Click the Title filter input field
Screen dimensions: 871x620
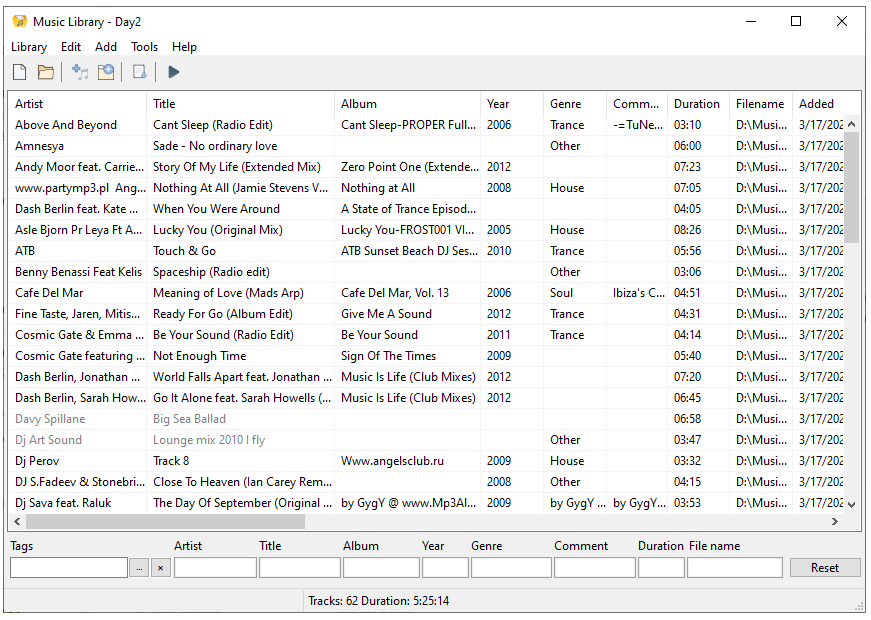(300, 568)
